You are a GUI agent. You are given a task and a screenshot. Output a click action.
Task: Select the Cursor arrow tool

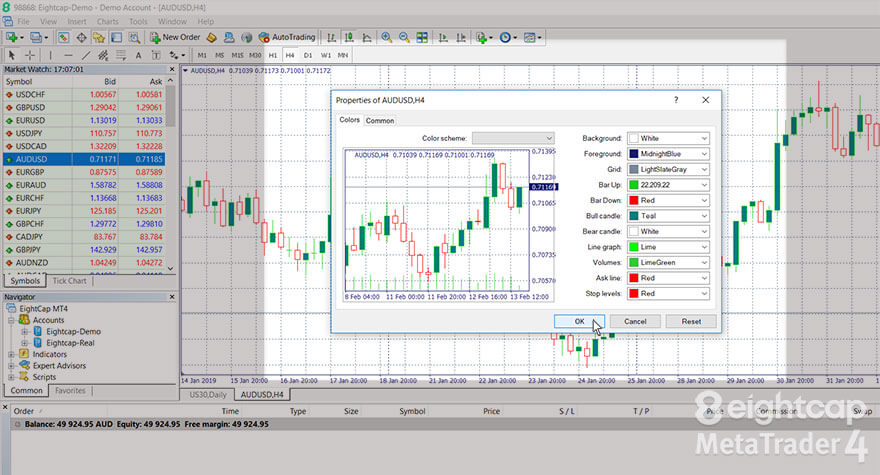pos(12,55)
